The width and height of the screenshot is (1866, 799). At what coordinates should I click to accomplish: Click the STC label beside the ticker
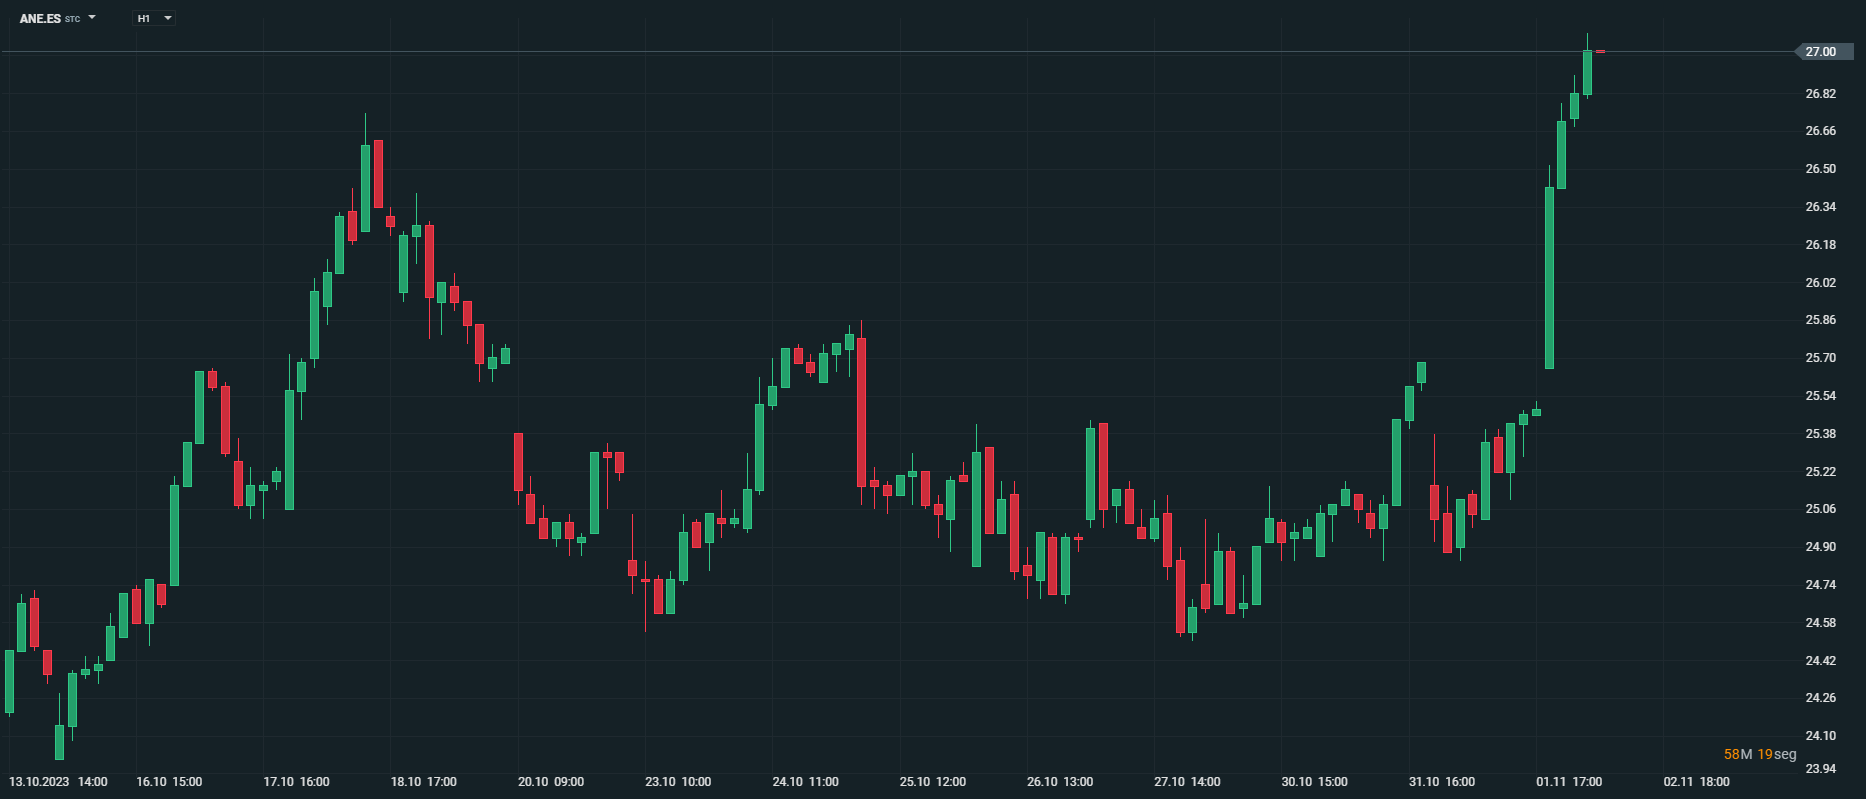click(72, 19)
